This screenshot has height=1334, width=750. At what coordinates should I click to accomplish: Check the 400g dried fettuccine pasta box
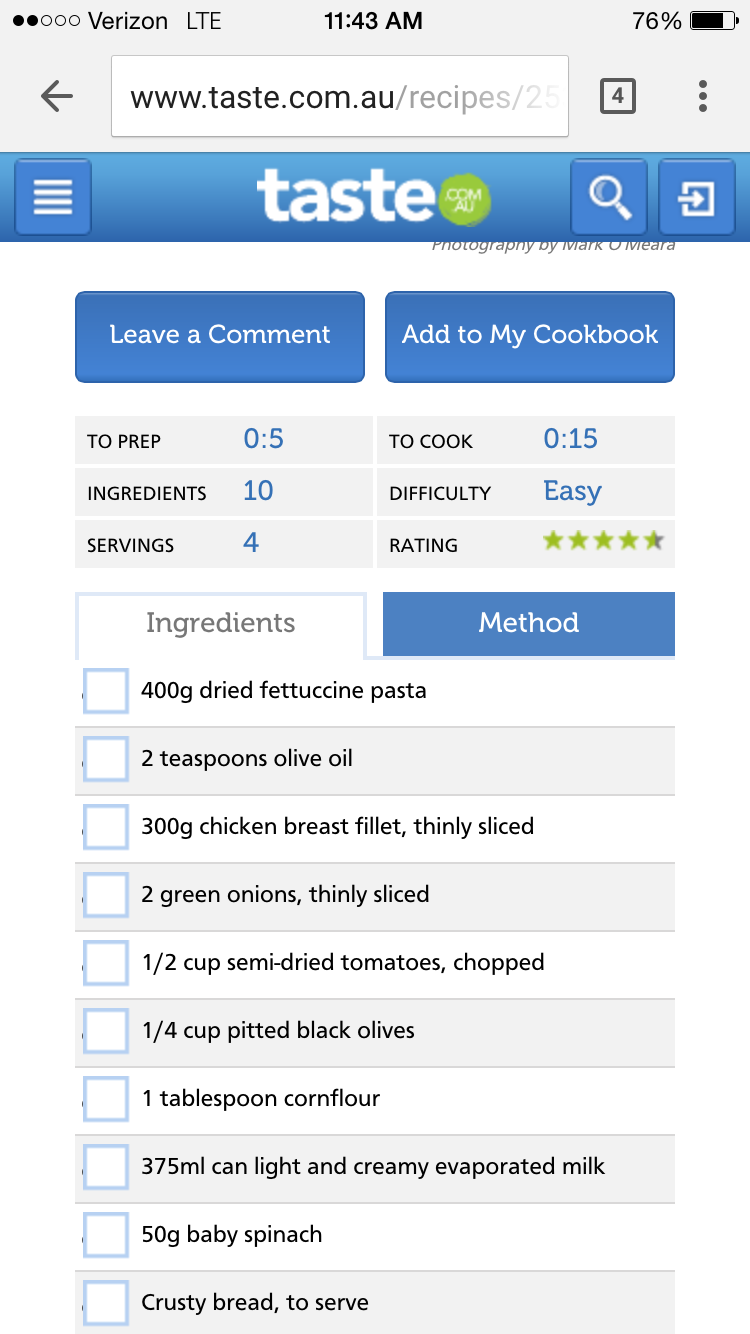coord(106,691)
